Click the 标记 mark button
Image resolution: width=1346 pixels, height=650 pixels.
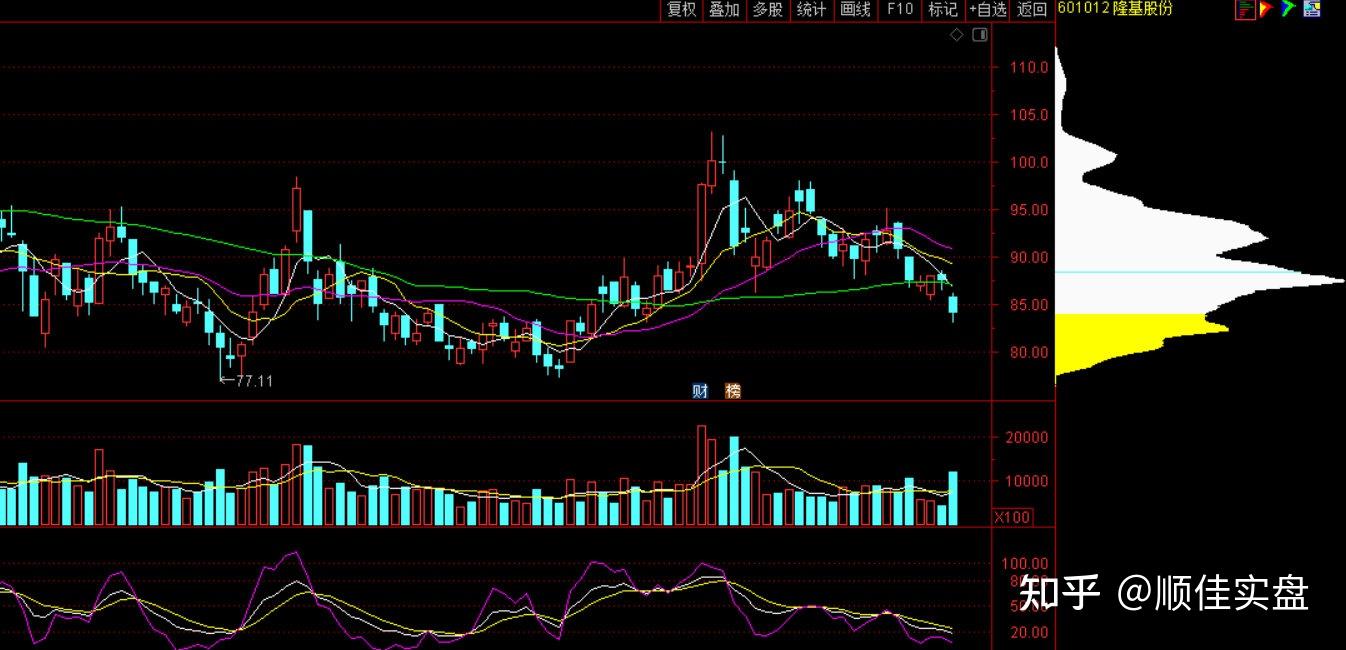(942, 9)
